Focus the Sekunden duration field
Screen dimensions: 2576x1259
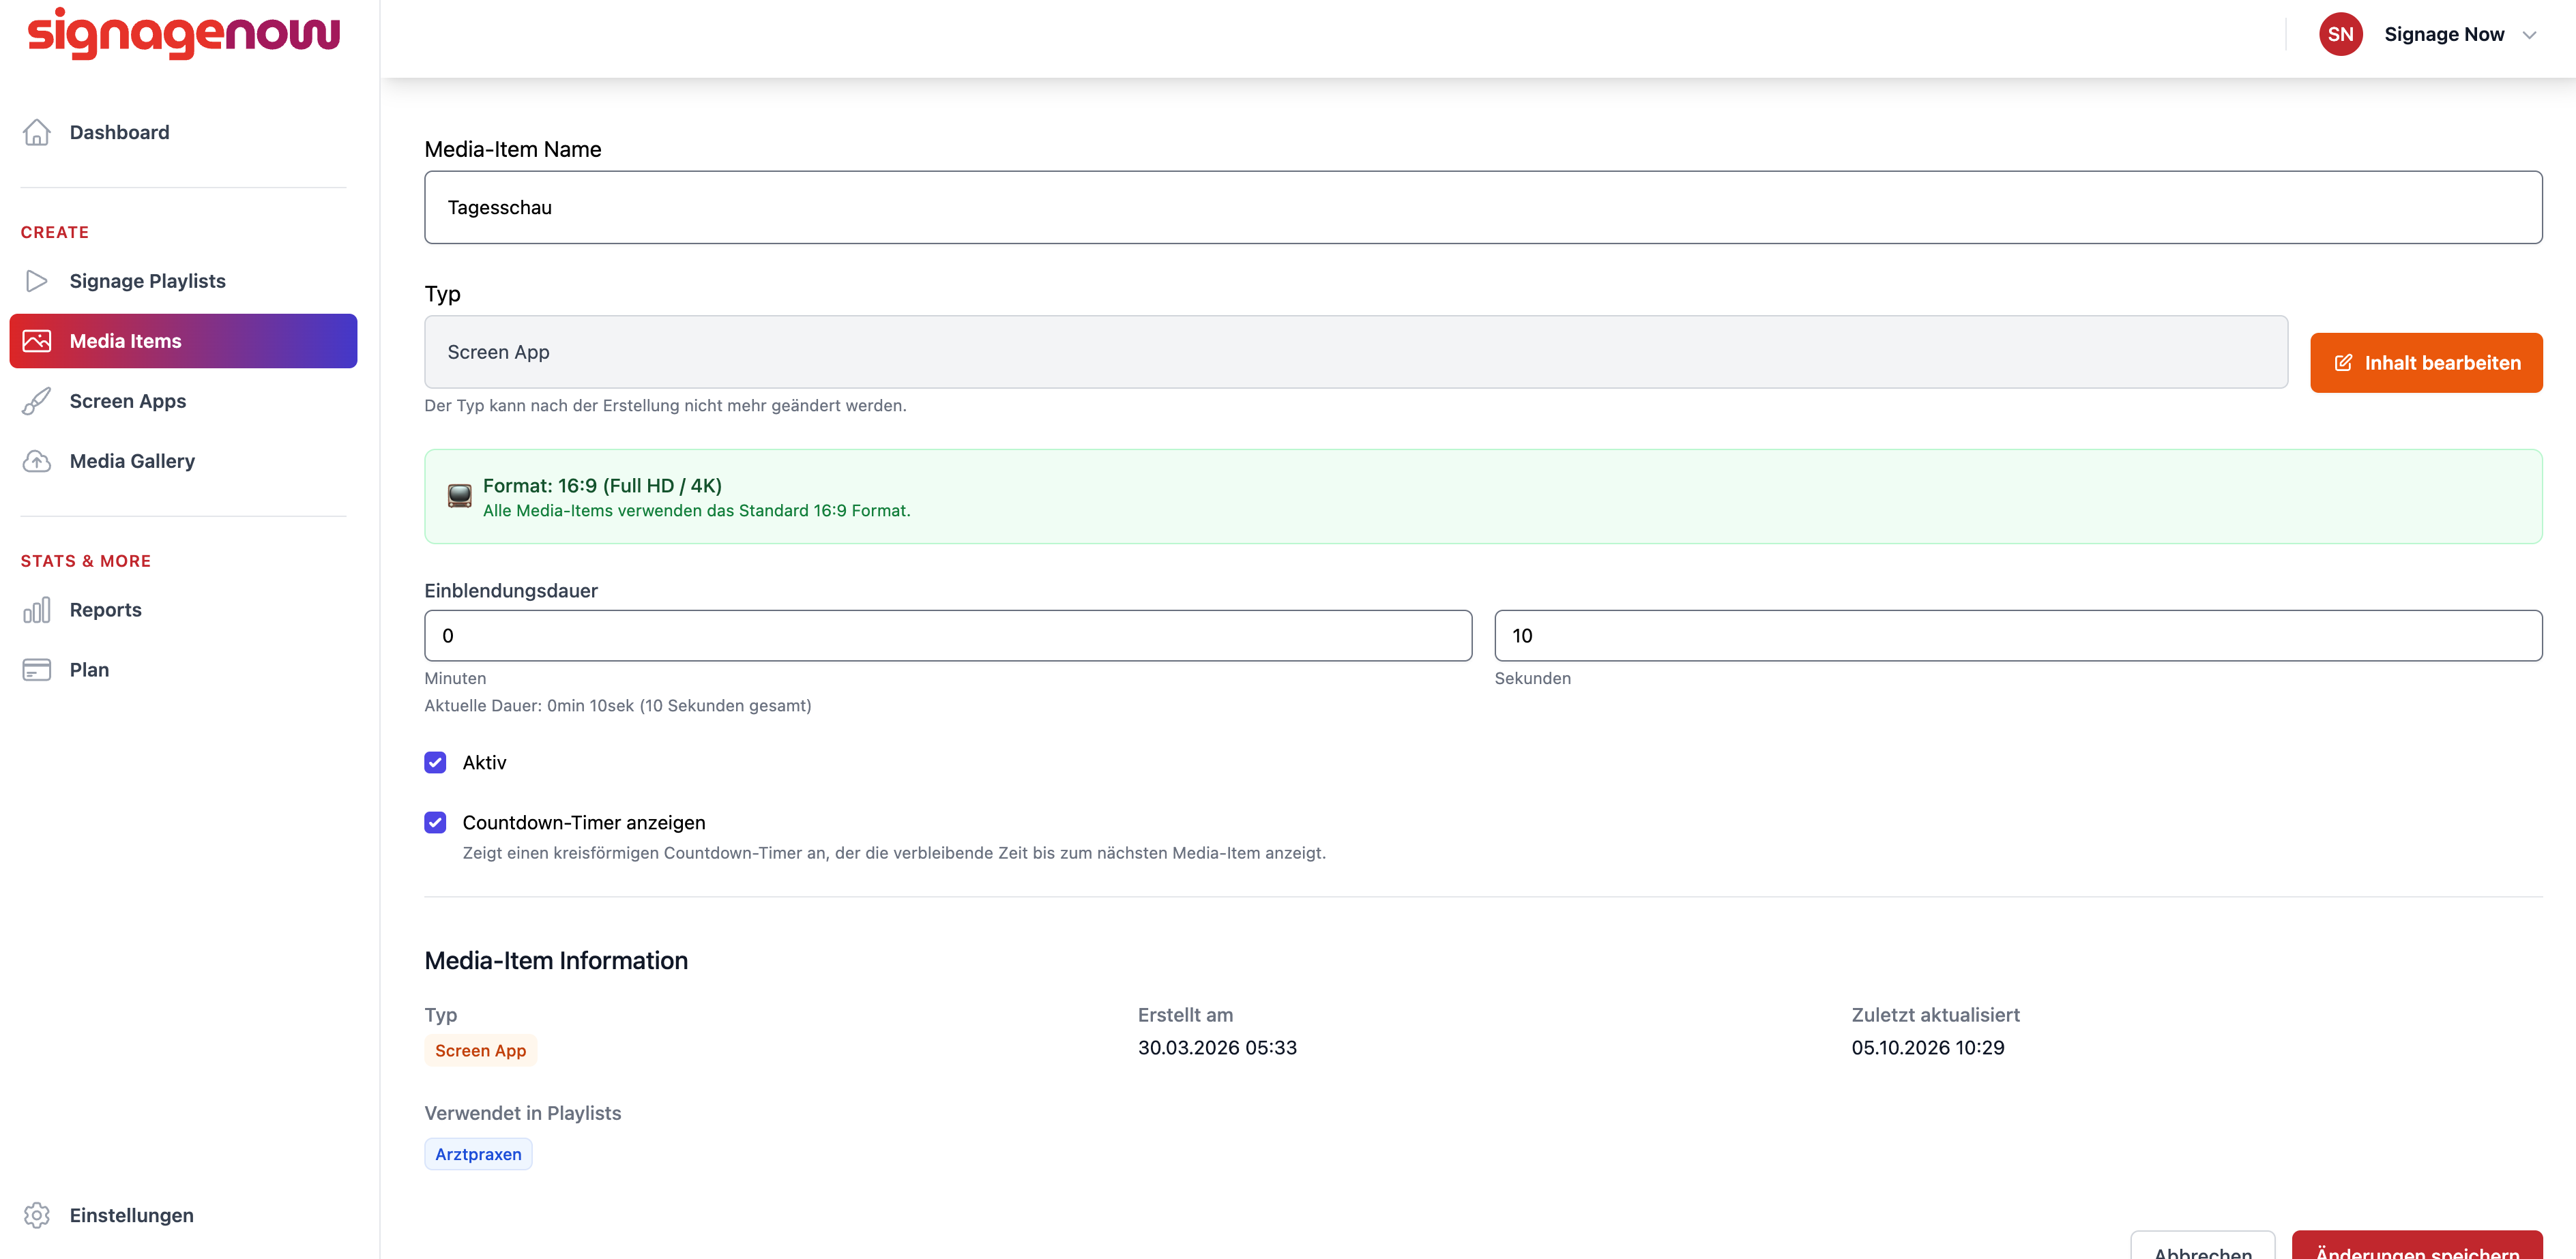[x=2018, y=636]
